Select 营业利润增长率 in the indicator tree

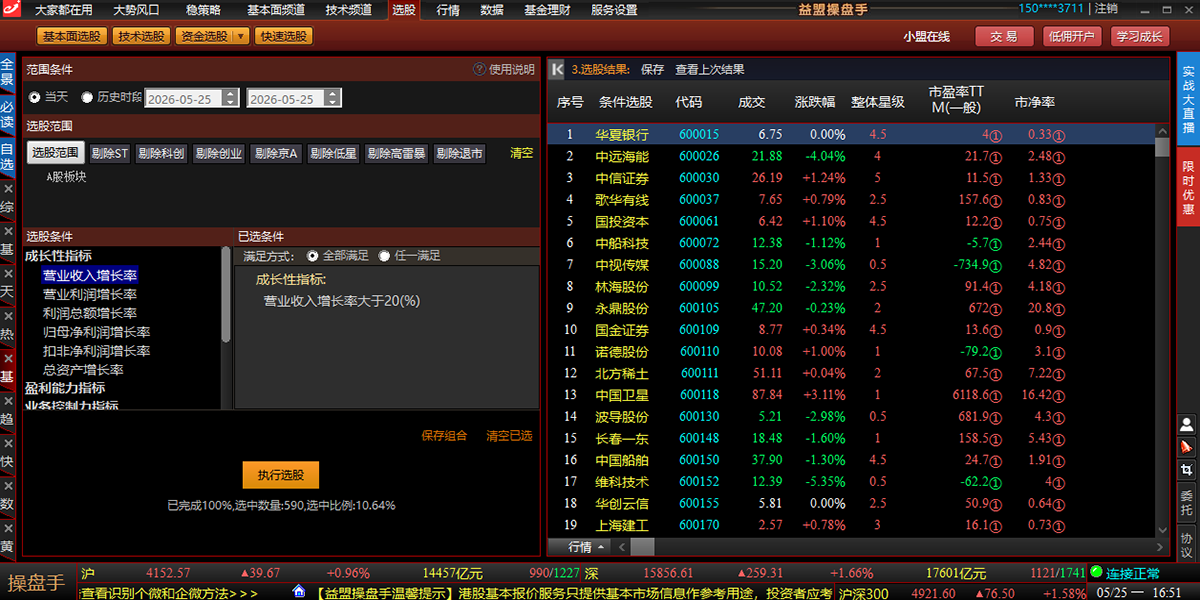[x=90, y=294]
